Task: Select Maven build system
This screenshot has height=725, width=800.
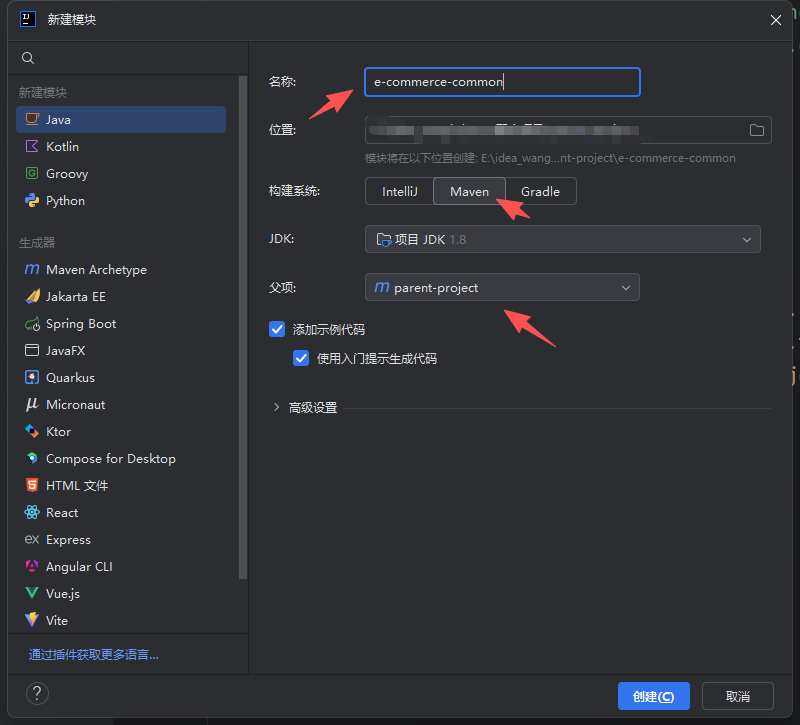Action: 469,191
